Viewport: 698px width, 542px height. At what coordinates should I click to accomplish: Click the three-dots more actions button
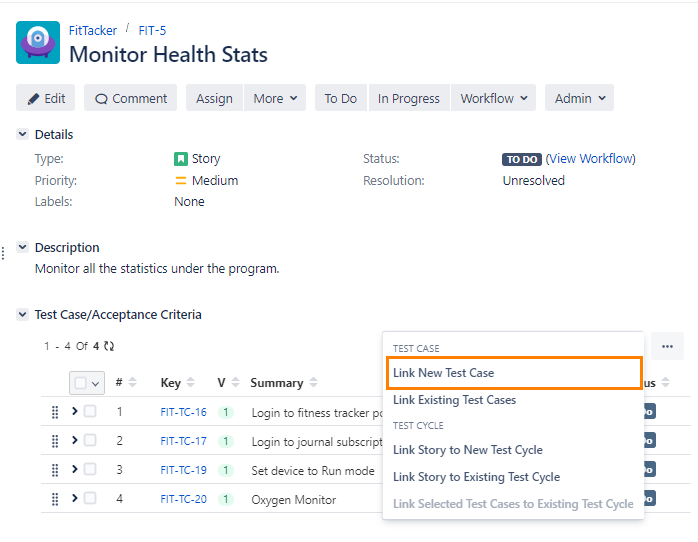click(667, 346)
